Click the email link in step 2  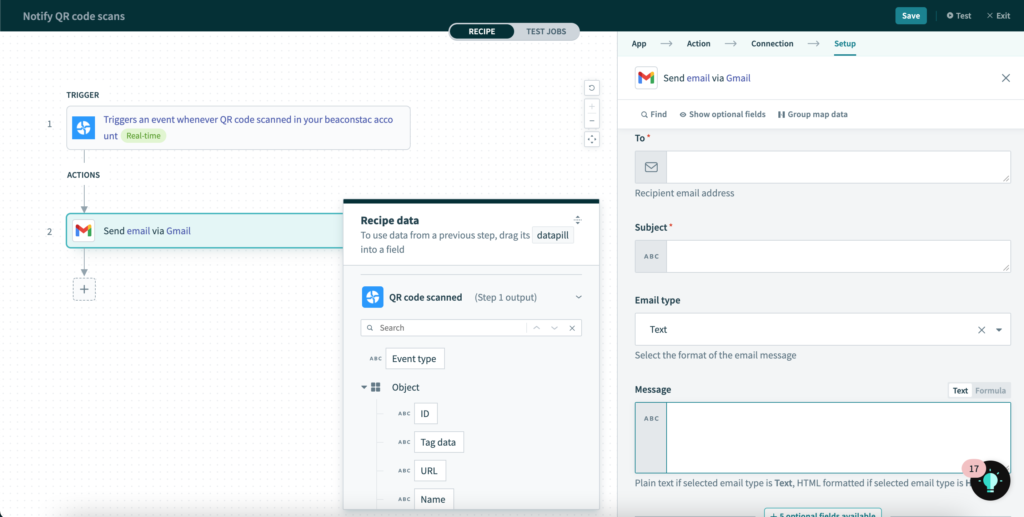pos(138,230)
